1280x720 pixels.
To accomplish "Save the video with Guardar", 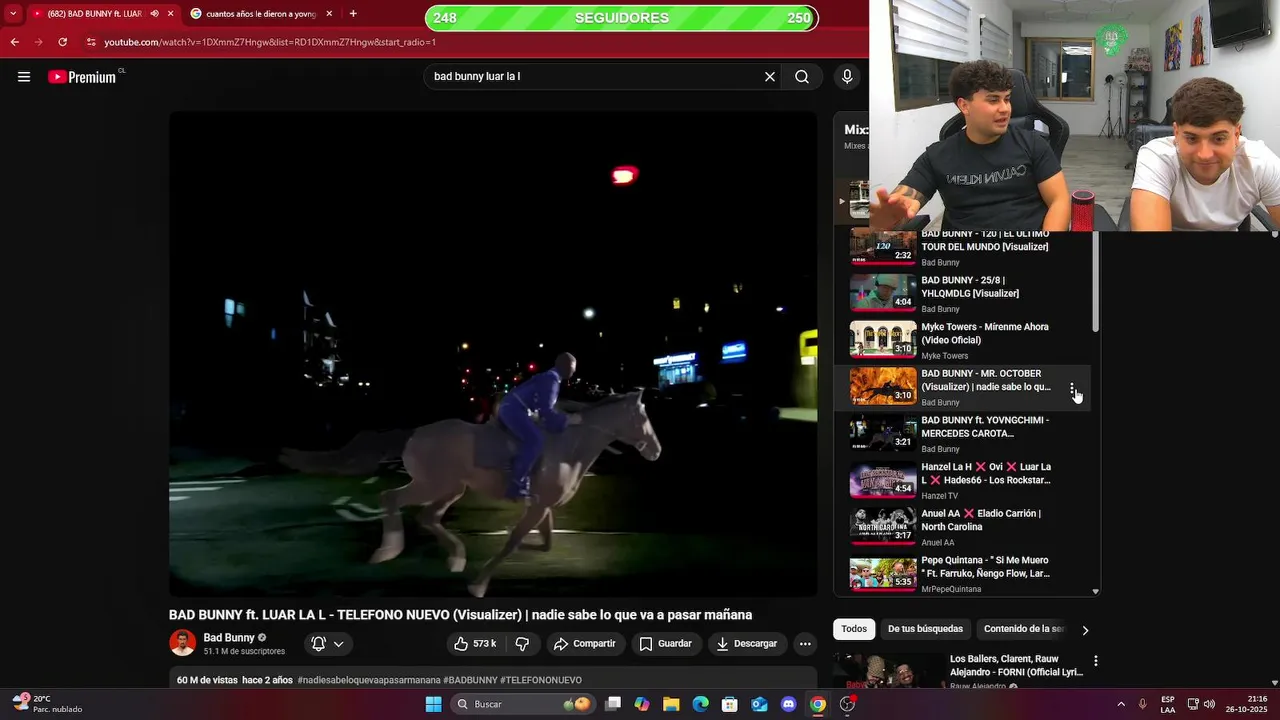I will pyautogui.click(x=666, y=644).
